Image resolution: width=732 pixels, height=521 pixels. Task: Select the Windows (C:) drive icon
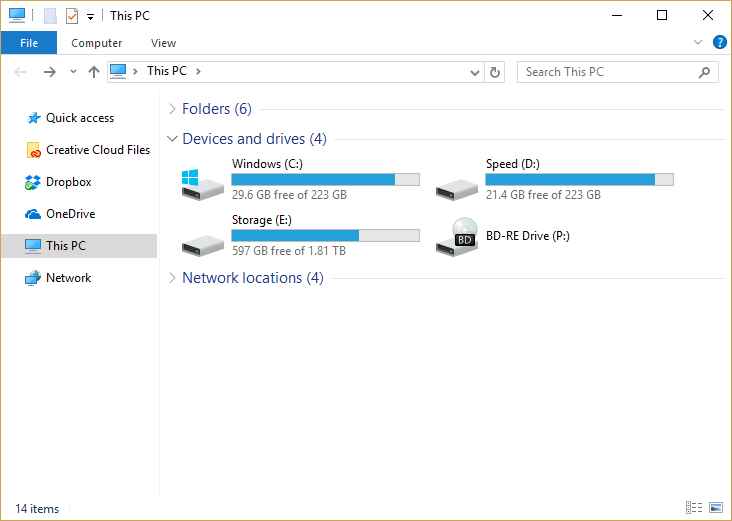[203, 185]
